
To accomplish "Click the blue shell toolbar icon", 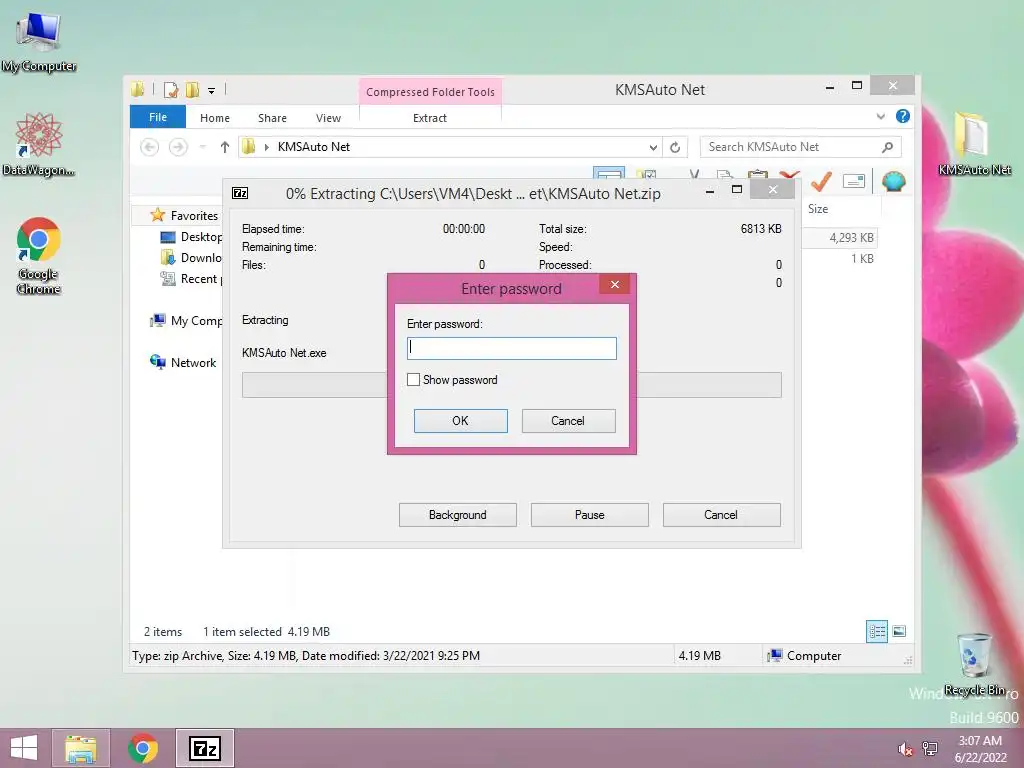I will [893, 181].
